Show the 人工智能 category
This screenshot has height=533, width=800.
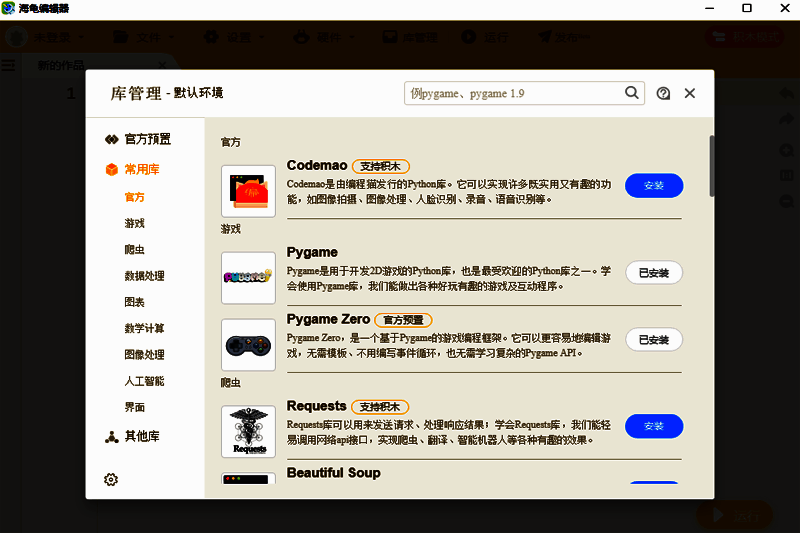(x=144, y=381)
